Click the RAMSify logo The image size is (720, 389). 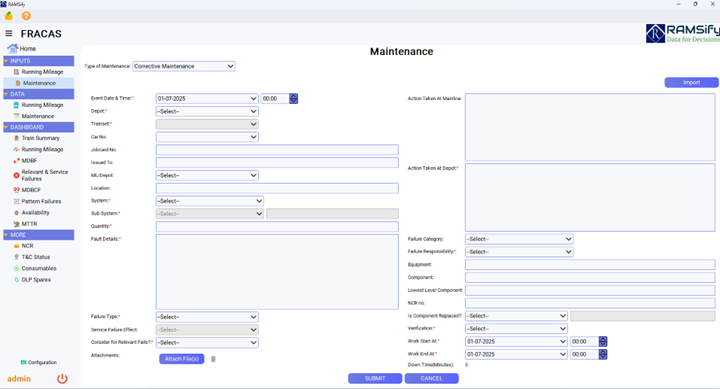(683, 34)
